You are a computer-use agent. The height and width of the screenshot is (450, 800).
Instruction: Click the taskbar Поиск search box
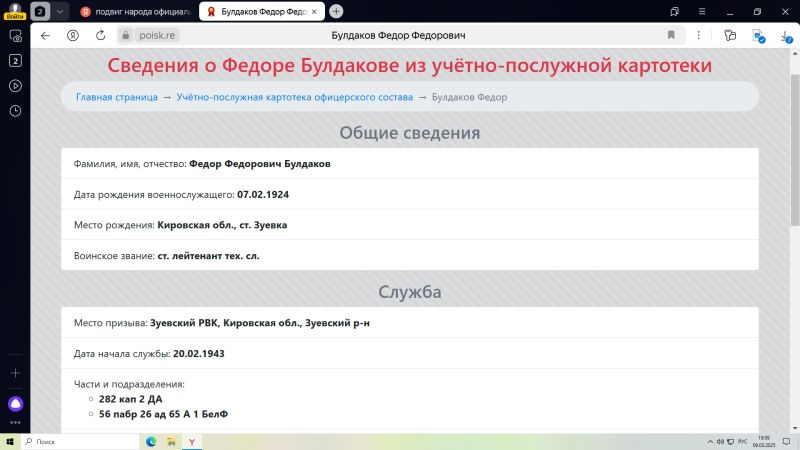(80, 442)
